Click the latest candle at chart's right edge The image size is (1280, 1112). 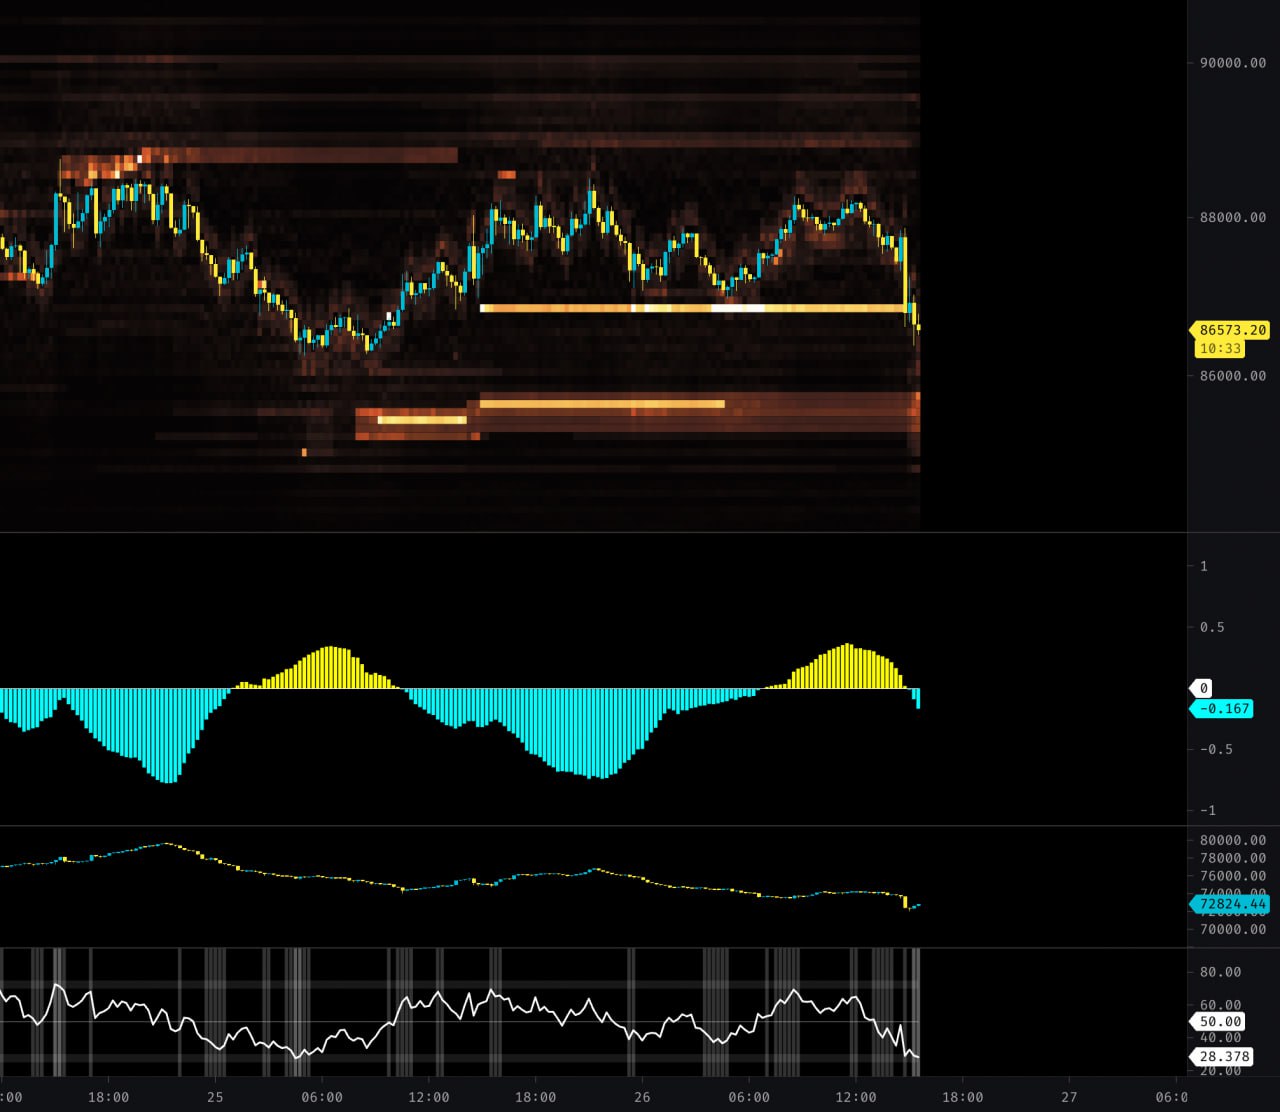point(918,327)
